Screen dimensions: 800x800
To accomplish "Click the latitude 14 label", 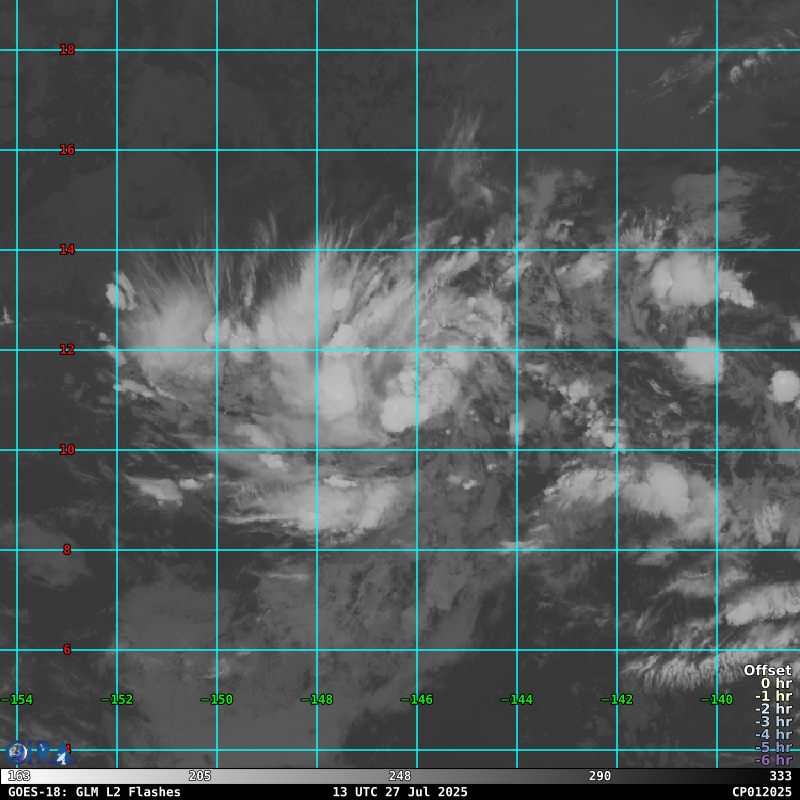I will pos(67,250).
